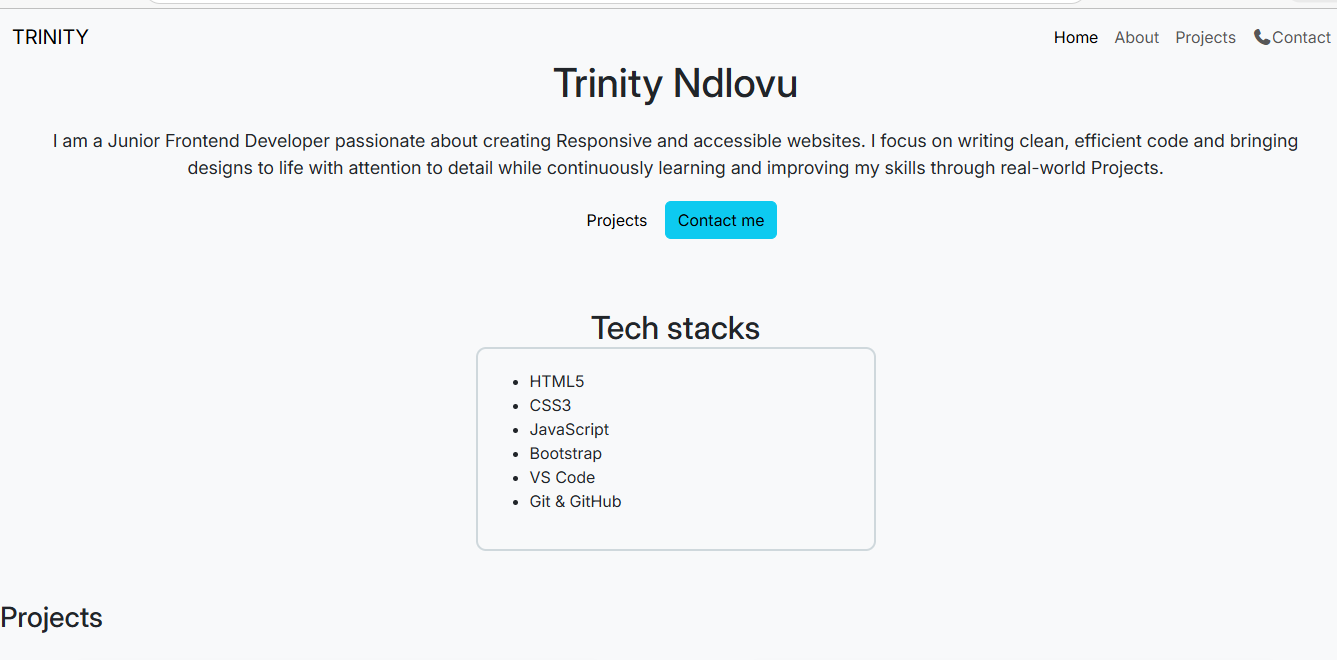The height and width of the screenshot is (660, 1337).
Task: Open the Contact section from the navbar
Action: [1297, 37]
